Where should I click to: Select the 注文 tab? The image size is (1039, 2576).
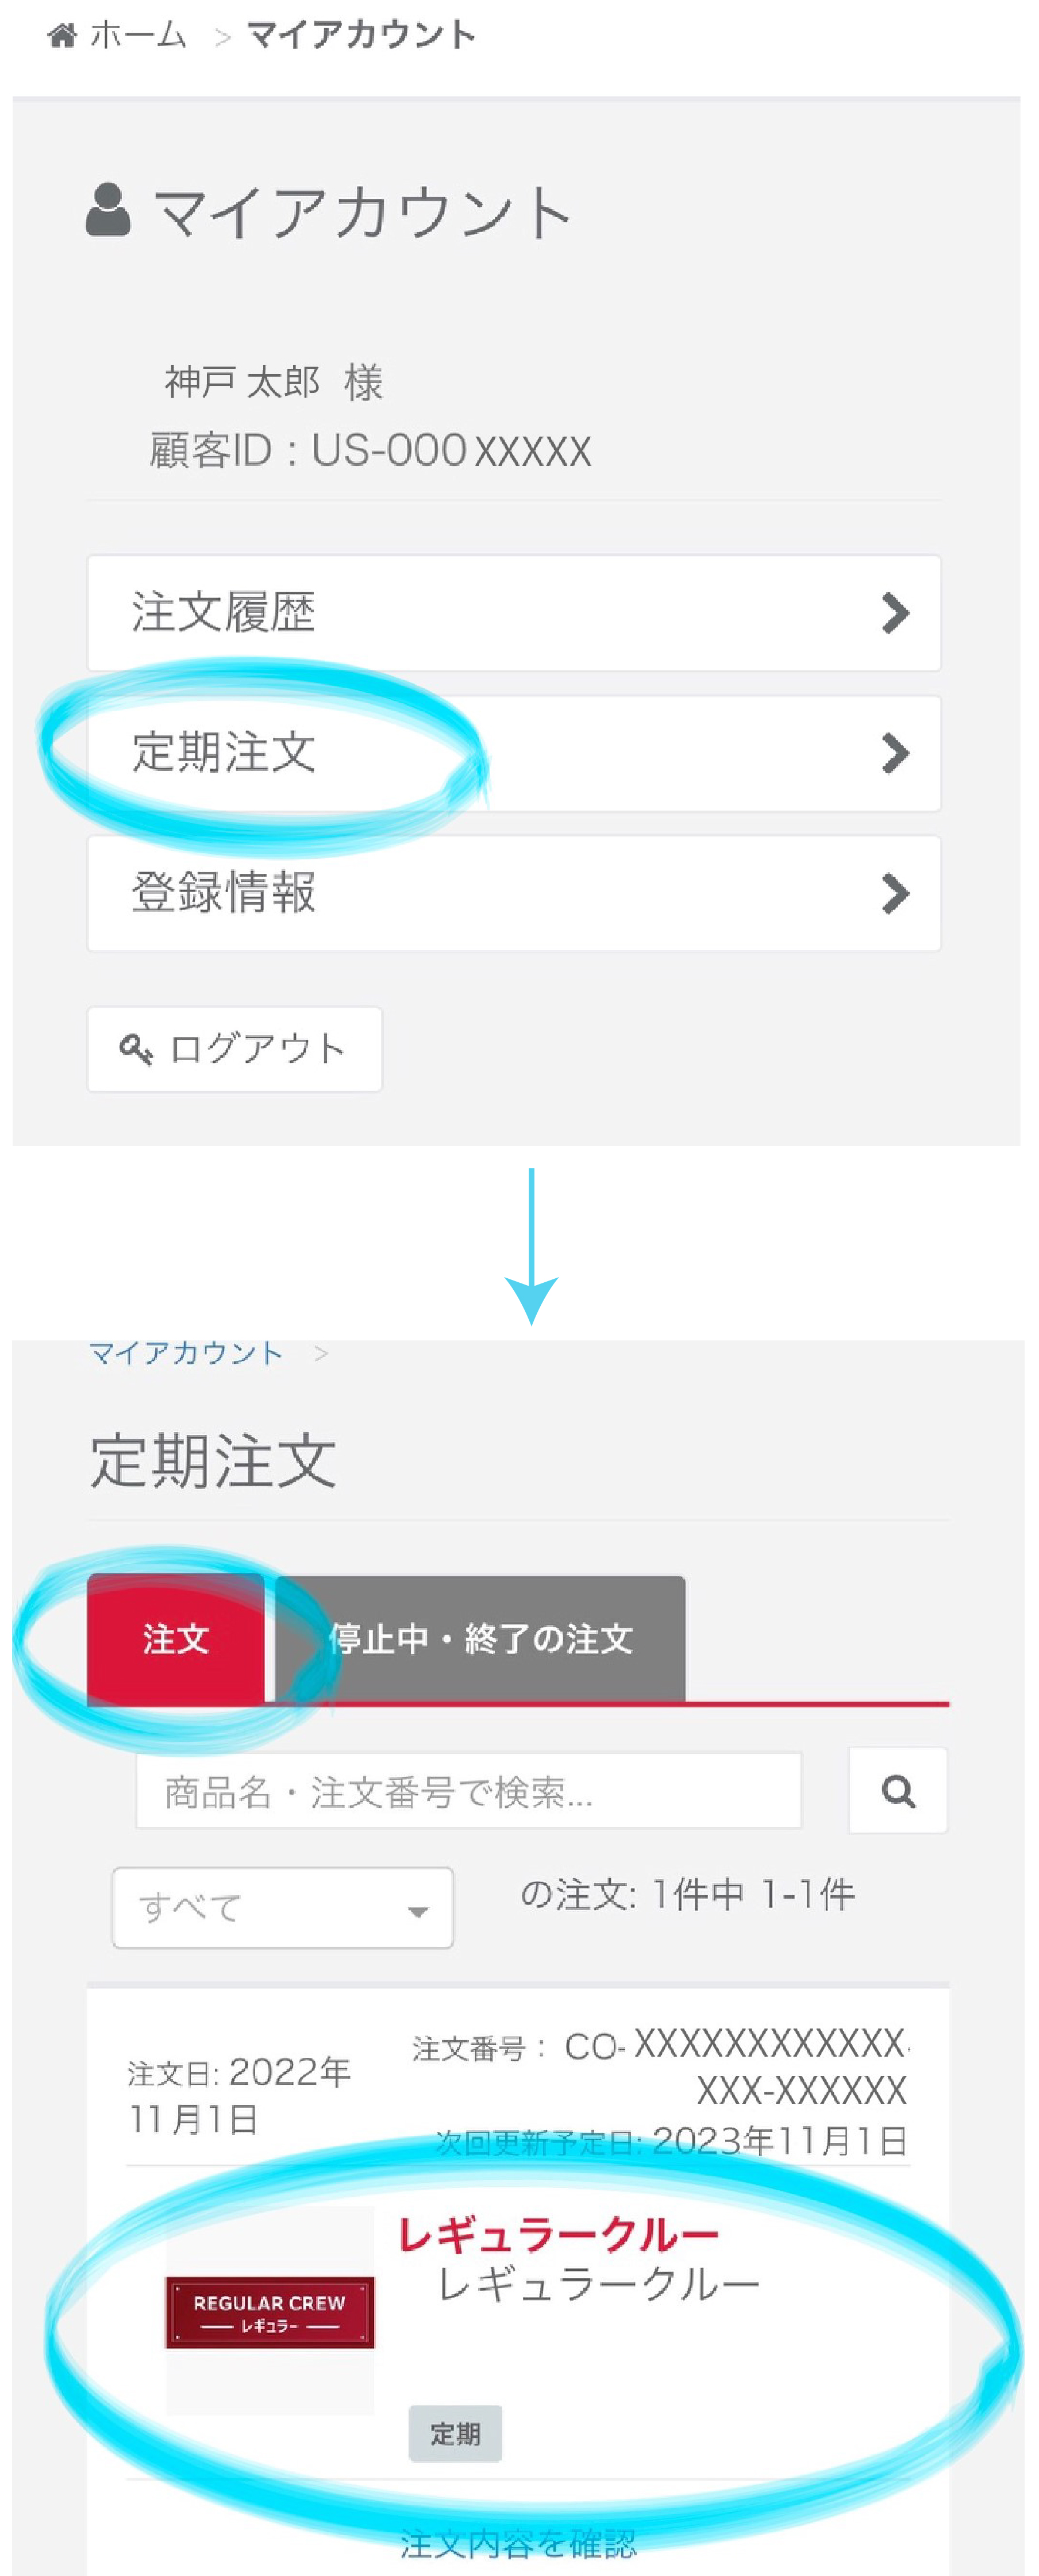tap(176, 1639)
